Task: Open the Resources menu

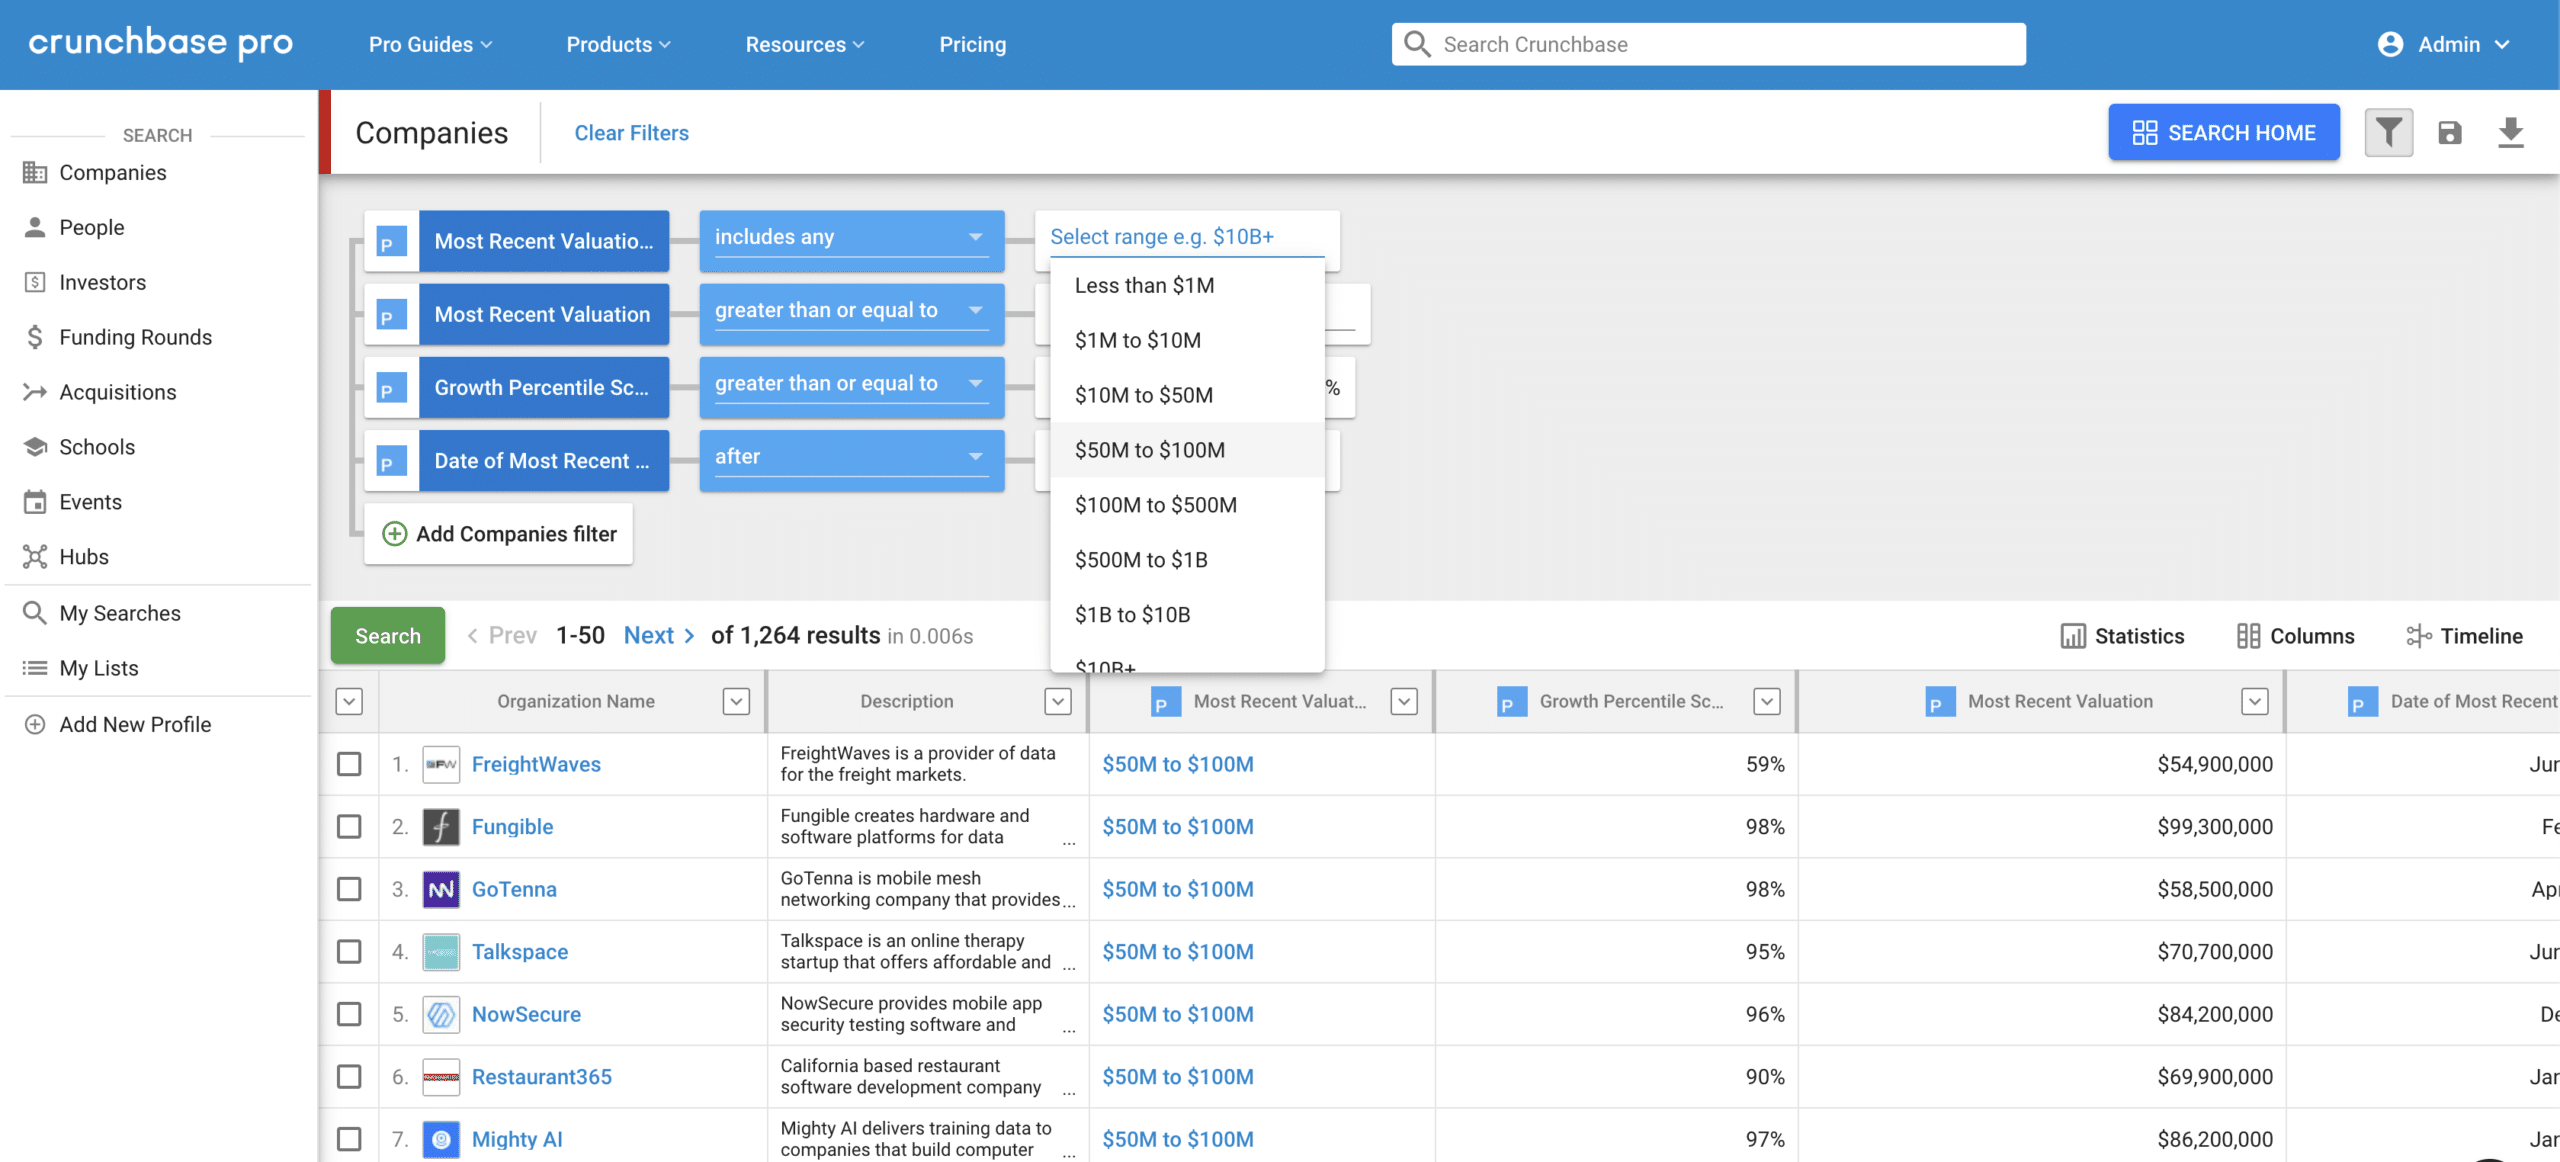Action: (x=805, y=44)
